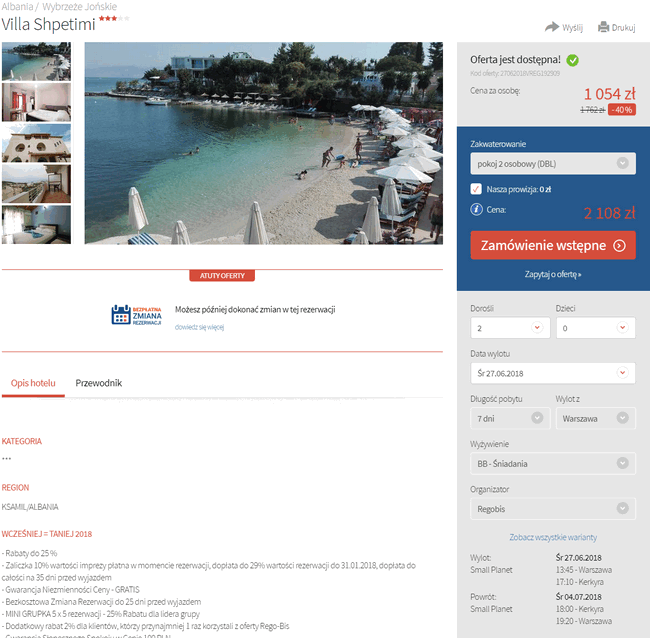The image size is (650, 638).
Task: Switch to the Przewodnik tab
Action: click(x=99, y=383)
